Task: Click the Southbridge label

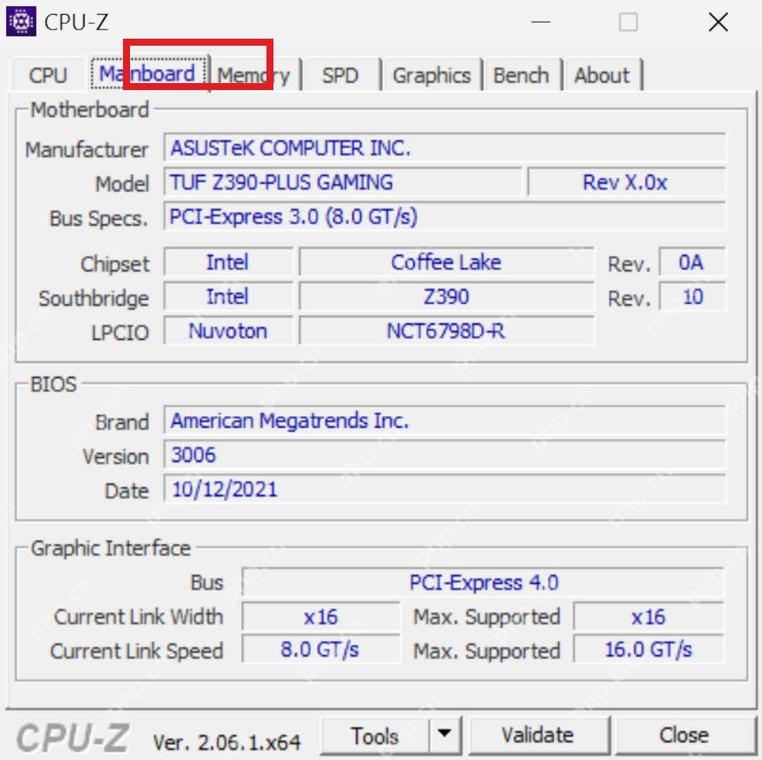Action: click(x=94, y=298)
